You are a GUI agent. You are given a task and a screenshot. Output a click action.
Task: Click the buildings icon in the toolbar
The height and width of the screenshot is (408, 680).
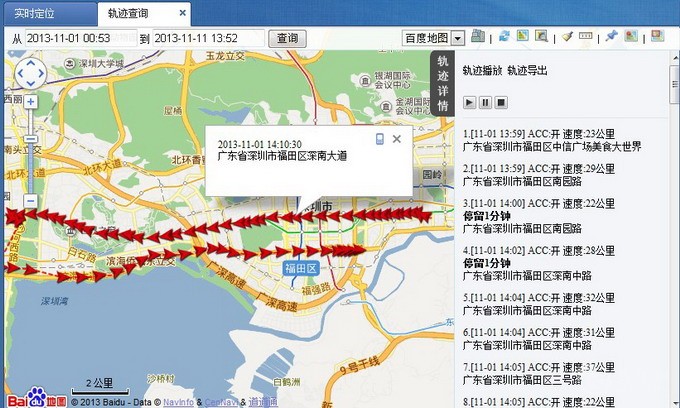pyautogui.click(x=478, y=37)
